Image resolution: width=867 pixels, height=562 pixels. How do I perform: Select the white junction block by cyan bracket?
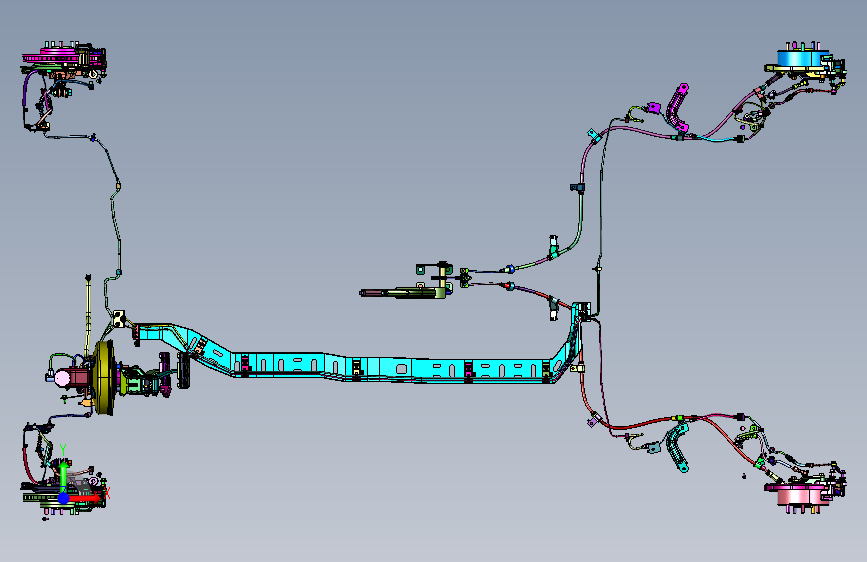click(x=119, y=319)
